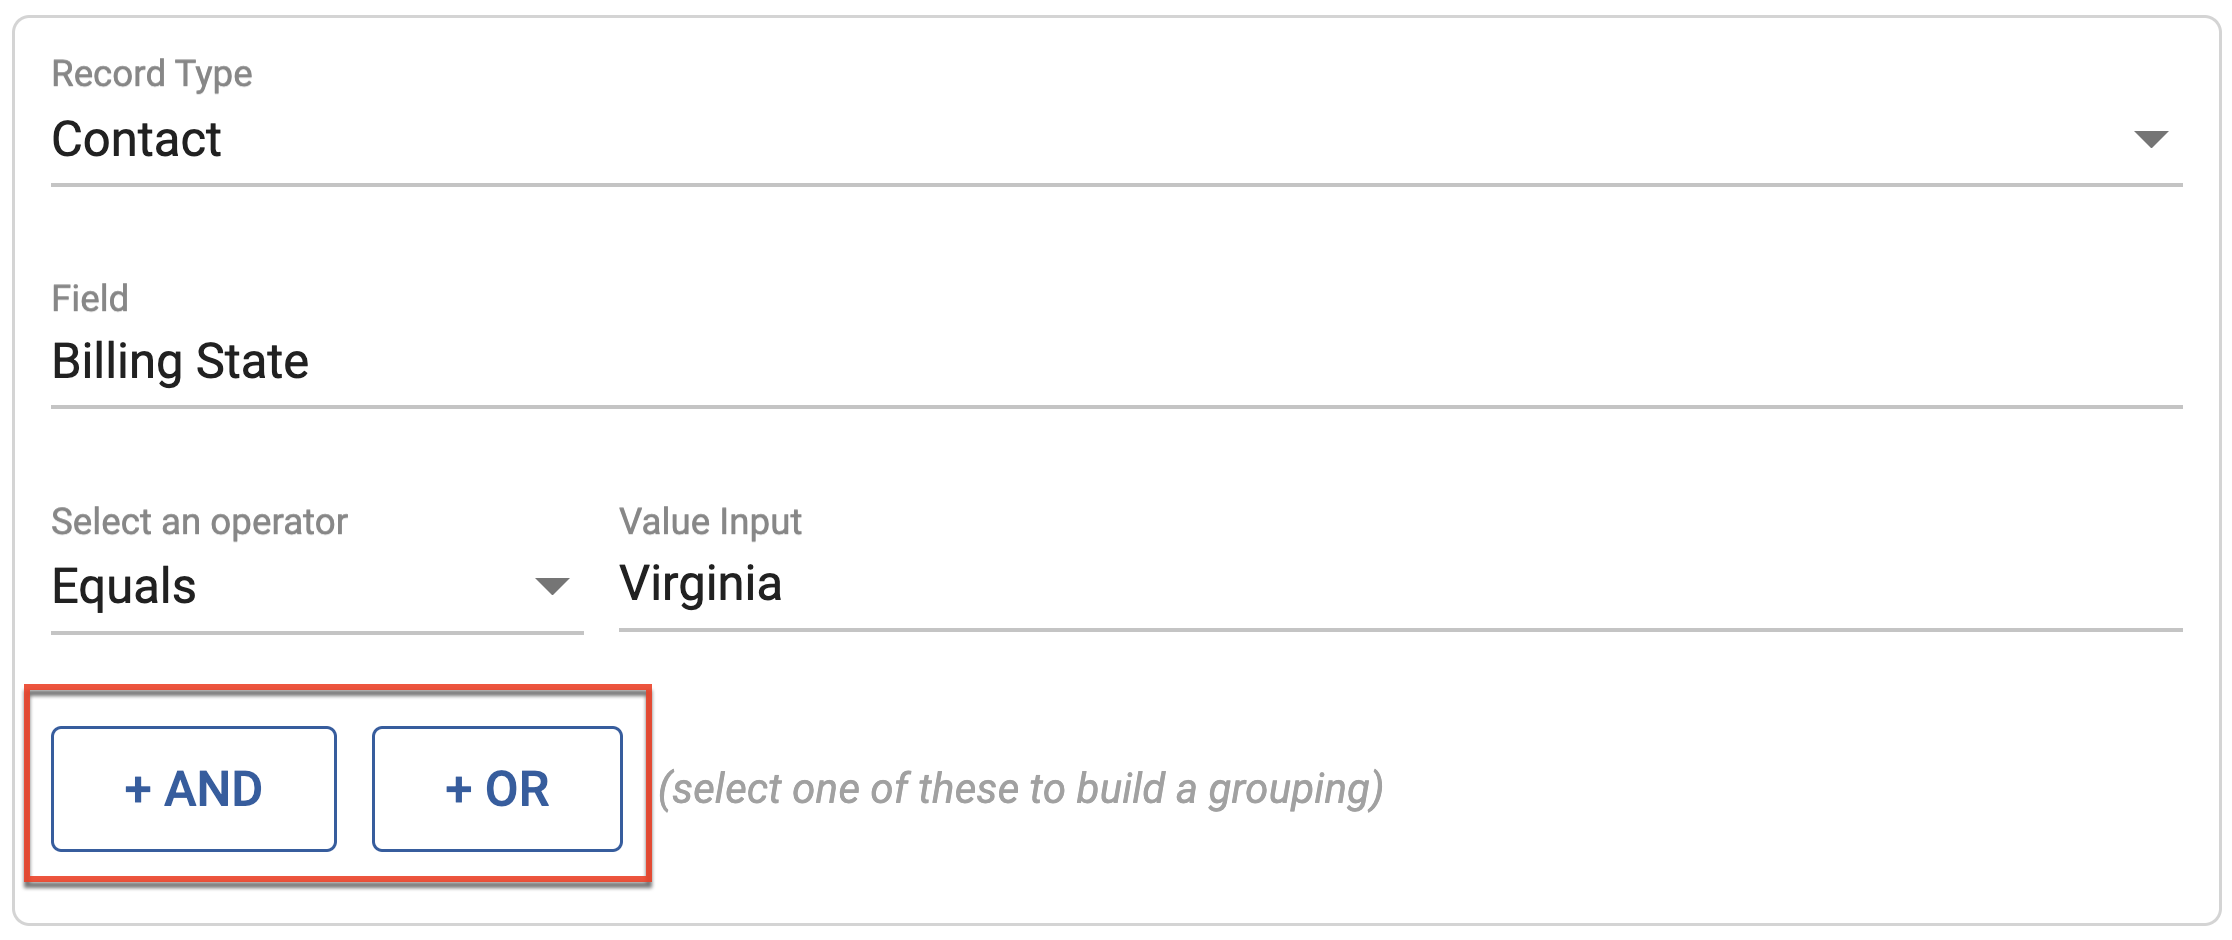Click the plus sign on the AND button
The width and height of the screenshot is (2232, 940).
[x=138, y=790]
